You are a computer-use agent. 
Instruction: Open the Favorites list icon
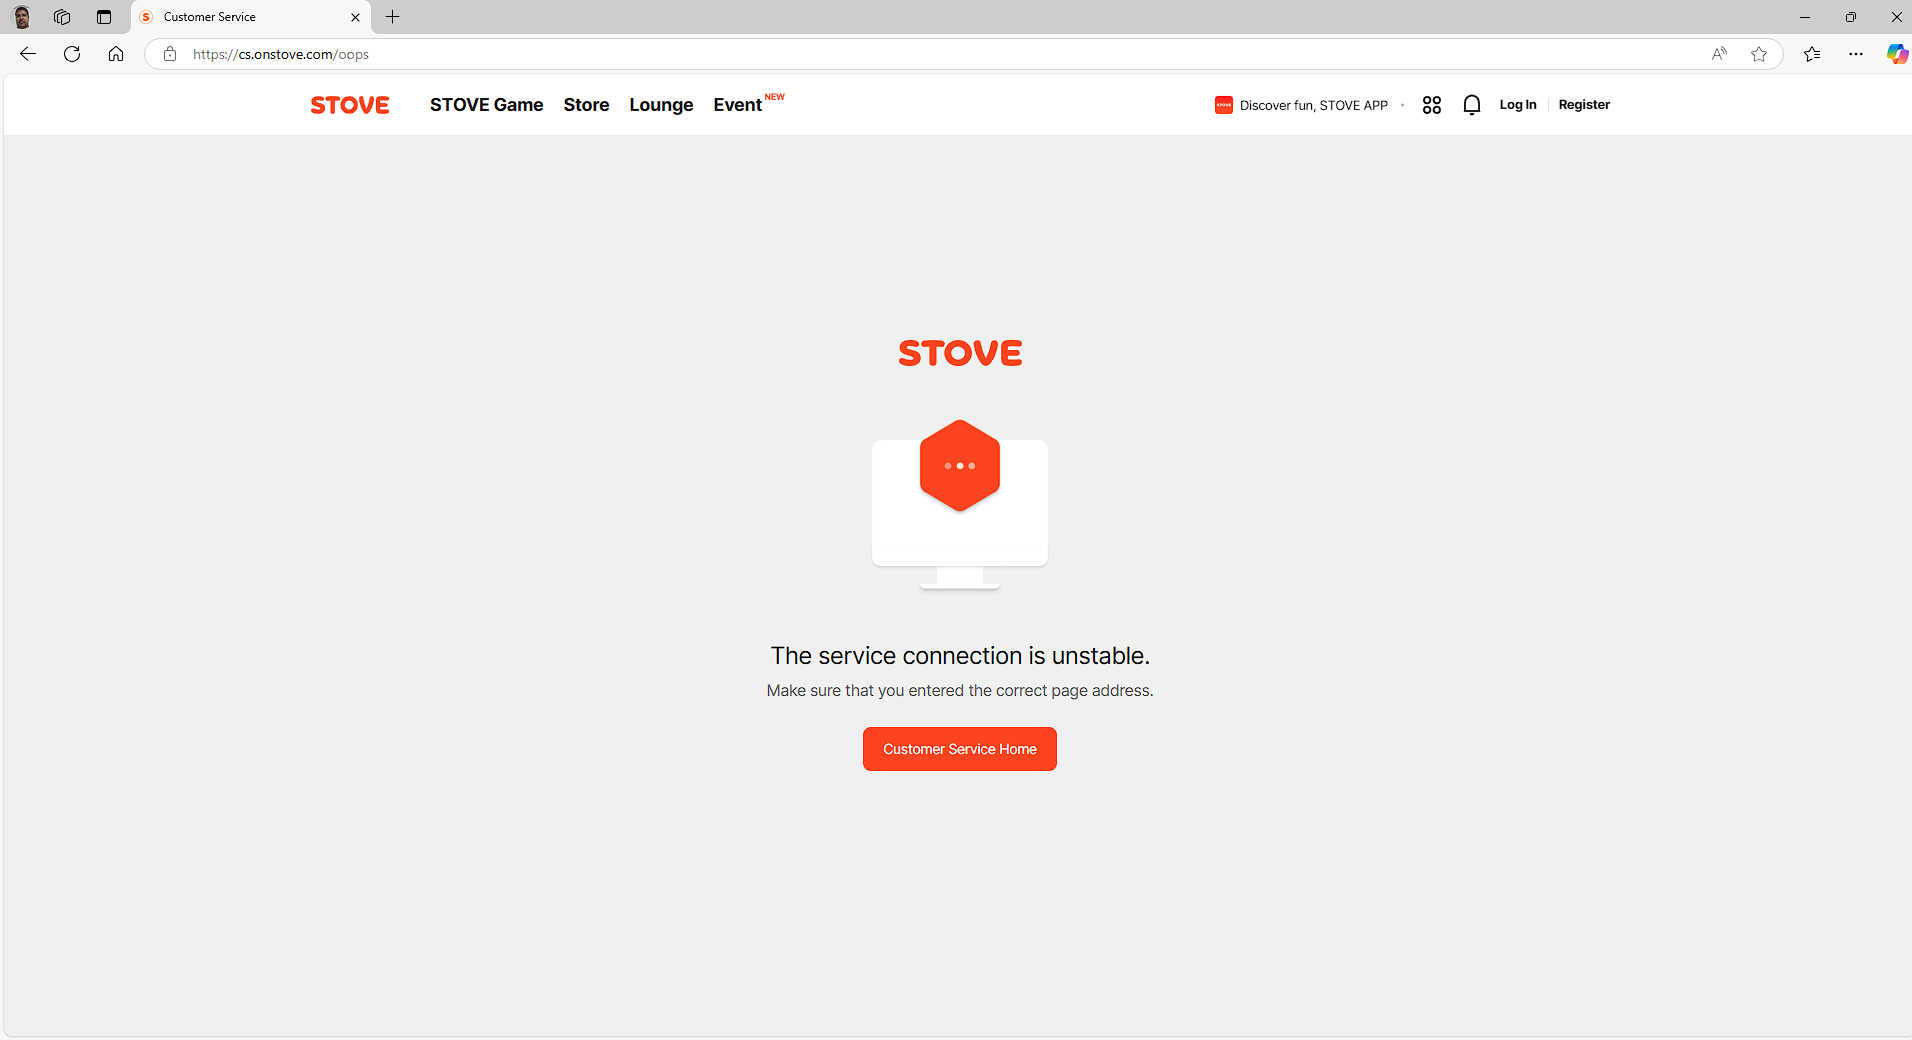coord(1812,54)
